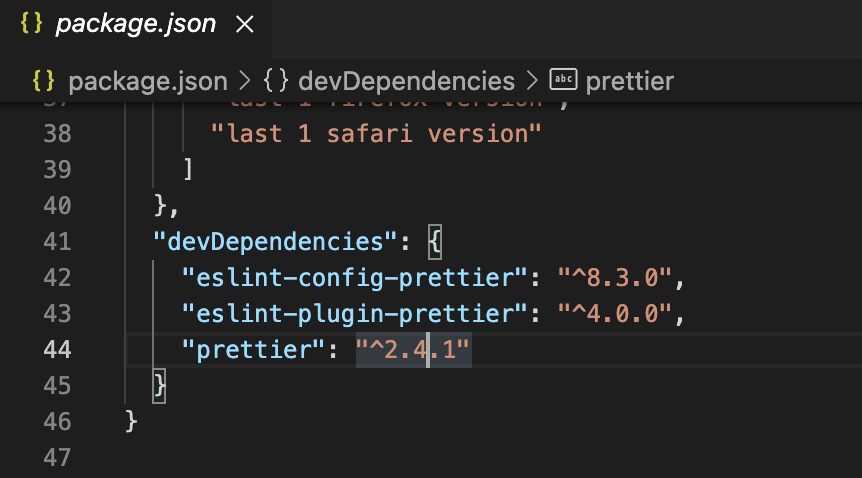This screenshot has width=862, height=478.
Task: Open devDependencies breadcrumb segment
Action: pyautogui.click(x=406, y=81)
